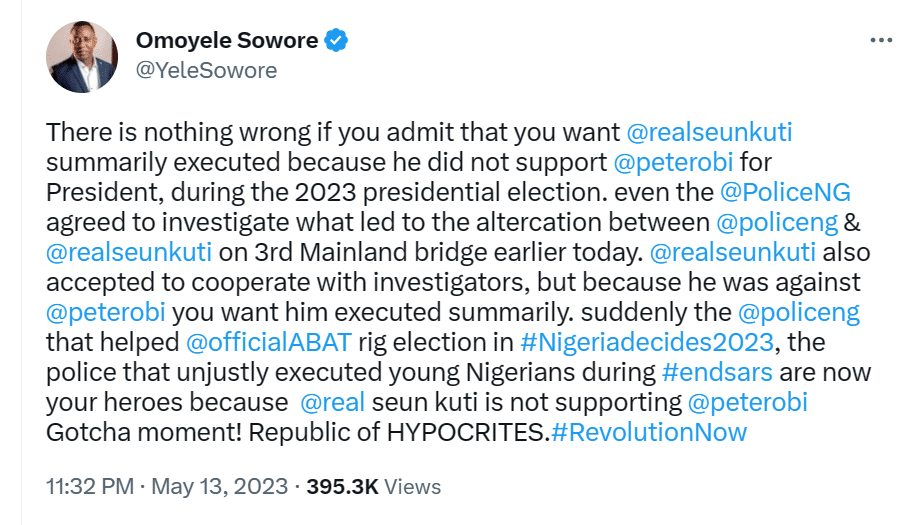Screen dimensions: 909x525
Task: Click the @YeleSowore handle
Action: click(x=206, y=70)
